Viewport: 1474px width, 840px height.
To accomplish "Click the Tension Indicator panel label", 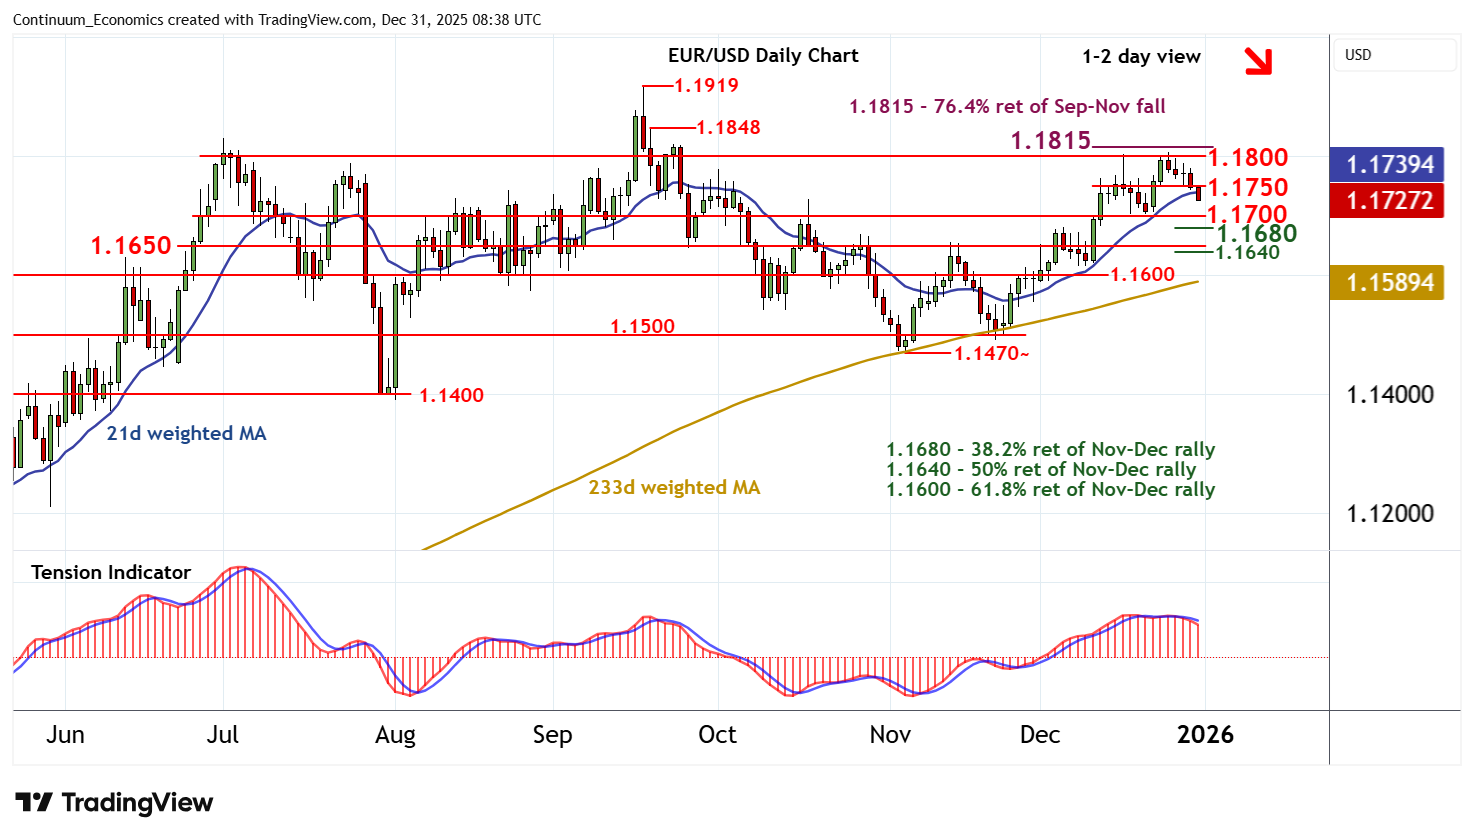I will coord(111,573).
